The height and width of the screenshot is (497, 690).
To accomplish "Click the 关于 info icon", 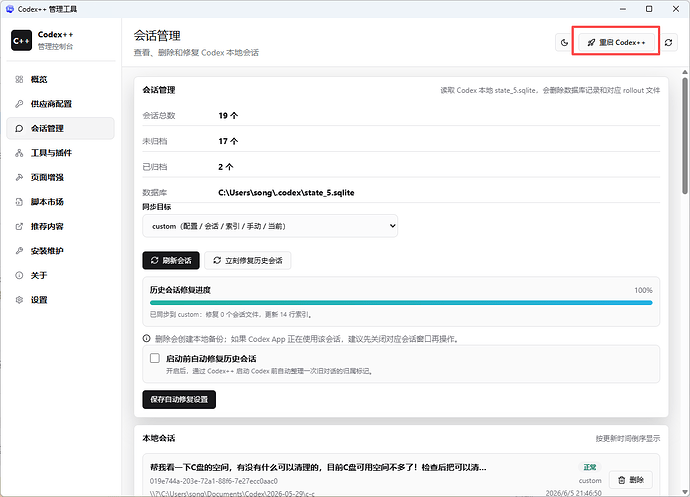I will coord(19,276).
